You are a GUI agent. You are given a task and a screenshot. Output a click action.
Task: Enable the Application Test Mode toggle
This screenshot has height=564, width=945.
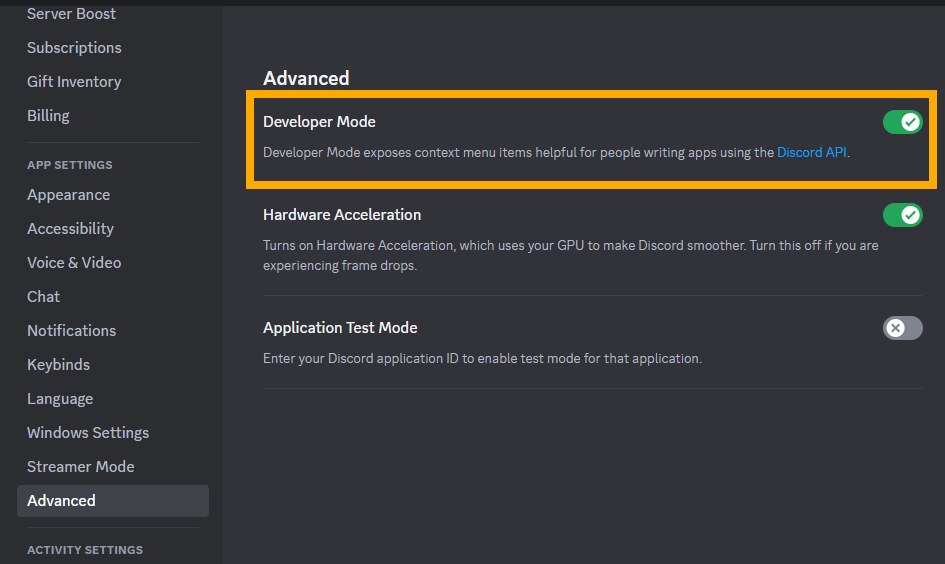tap(902, 328)
